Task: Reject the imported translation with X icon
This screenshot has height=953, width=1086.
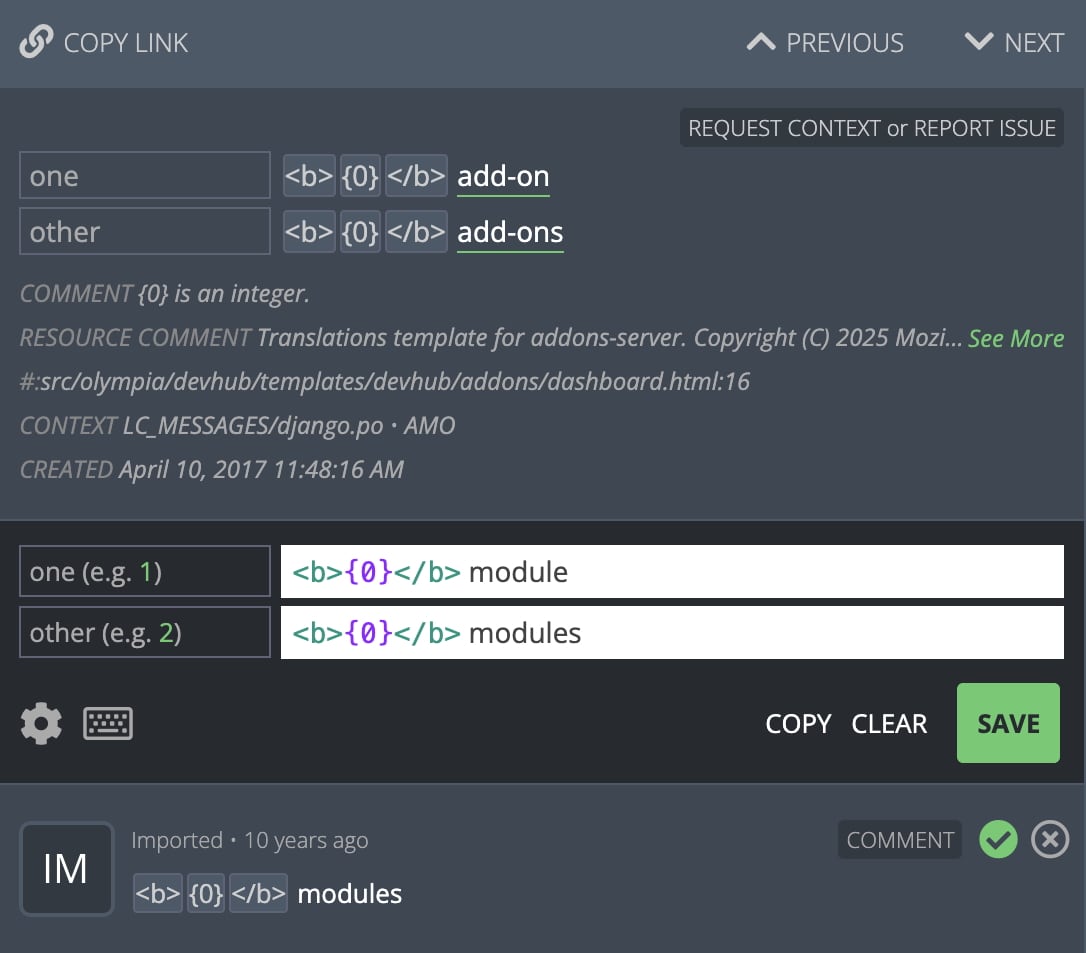Action: pos(1050,840)
